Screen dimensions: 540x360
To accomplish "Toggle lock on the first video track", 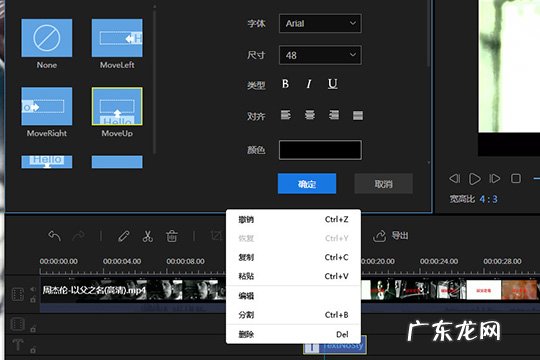I will tap(33, 299).
